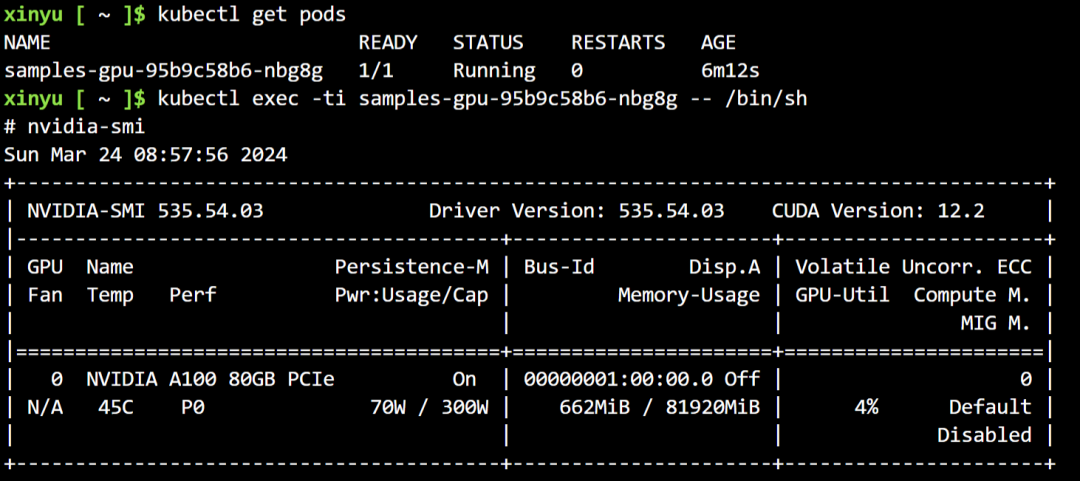Click the 'kubectl exec' command line
Viewport: 1080px width, 481px height.
482,99
